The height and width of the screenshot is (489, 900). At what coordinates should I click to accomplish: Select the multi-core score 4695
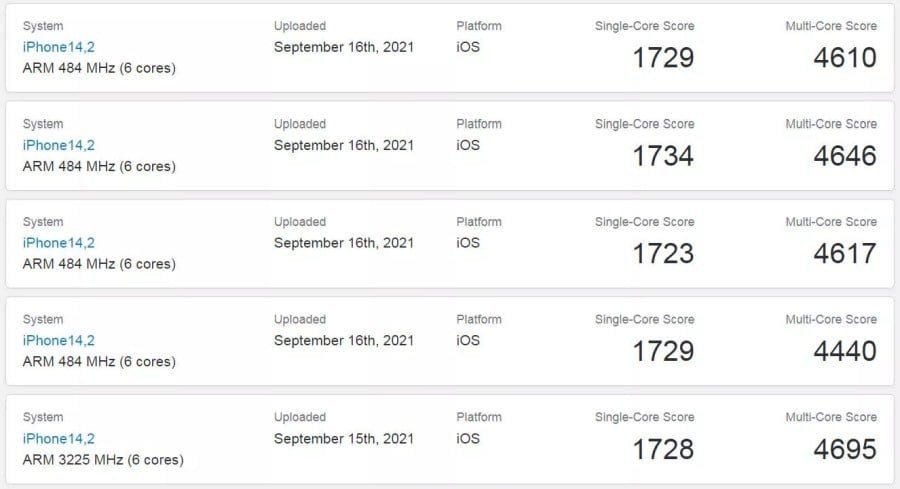click(x=845, y=450)
